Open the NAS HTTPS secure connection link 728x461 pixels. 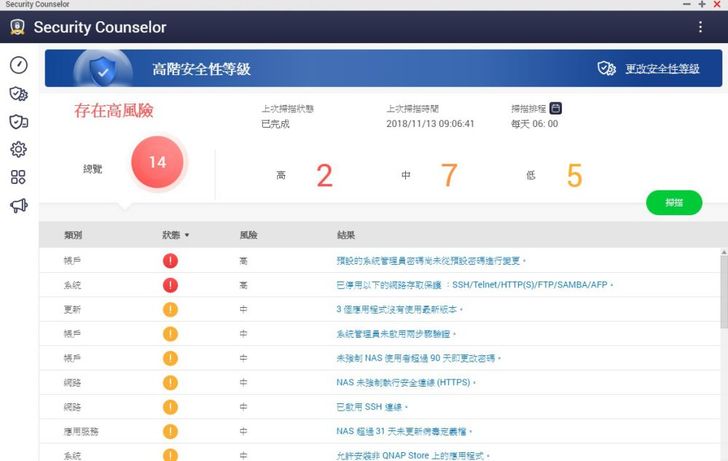(x=406, y=383)
